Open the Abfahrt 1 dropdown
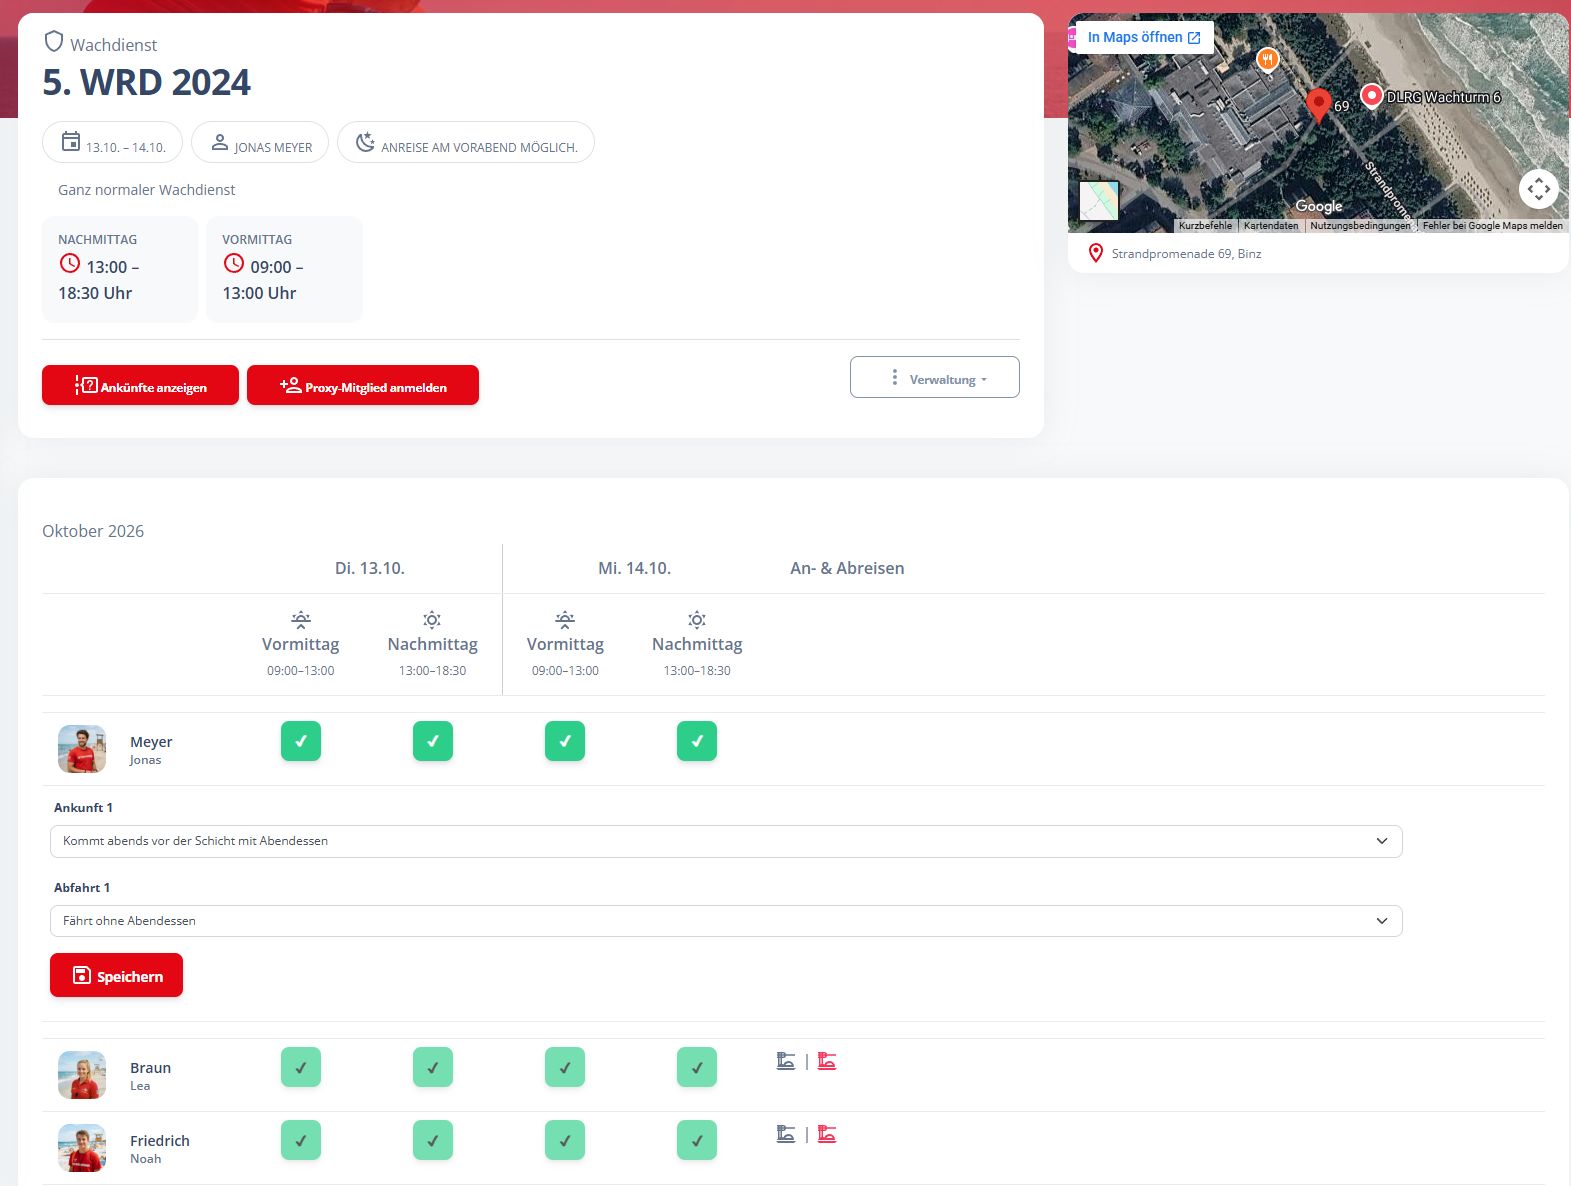This screenshot has width=1571, height=1186. coord(726,921)
